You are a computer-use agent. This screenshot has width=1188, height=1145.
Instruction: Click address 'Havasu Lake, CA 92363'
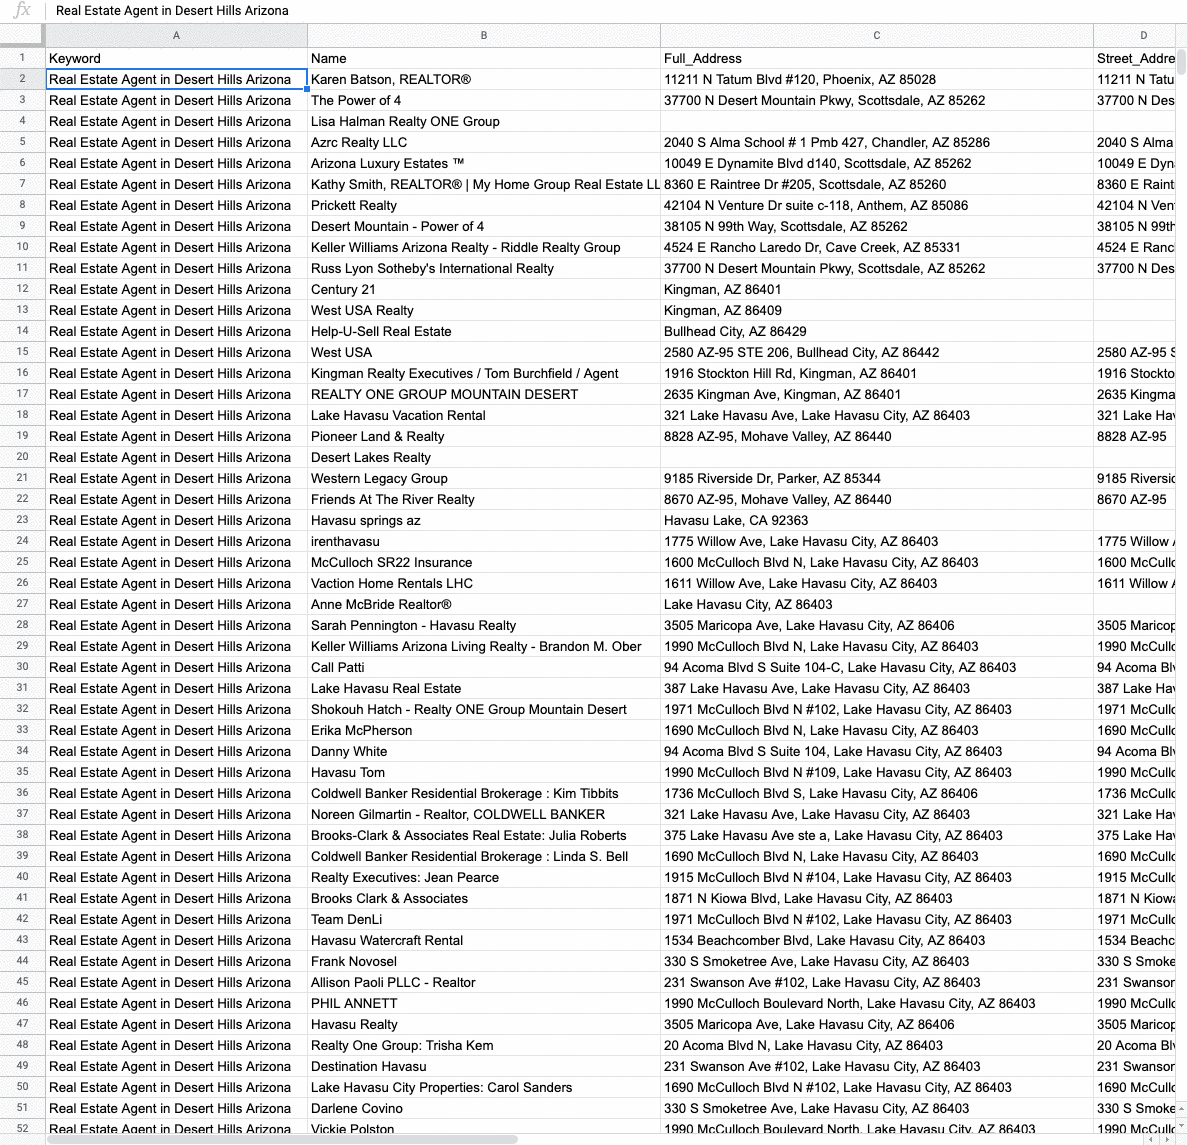877,520
